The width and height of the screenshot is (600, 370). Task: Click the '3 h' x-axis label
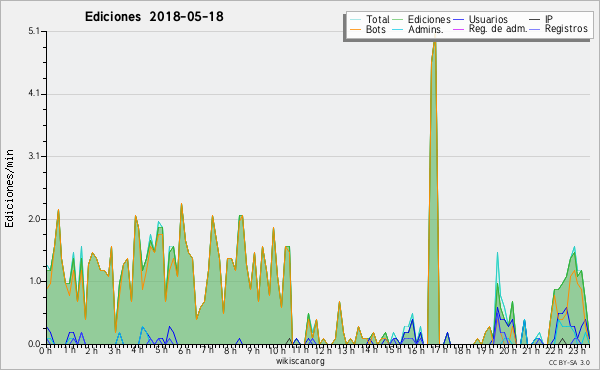pos(114,351)
